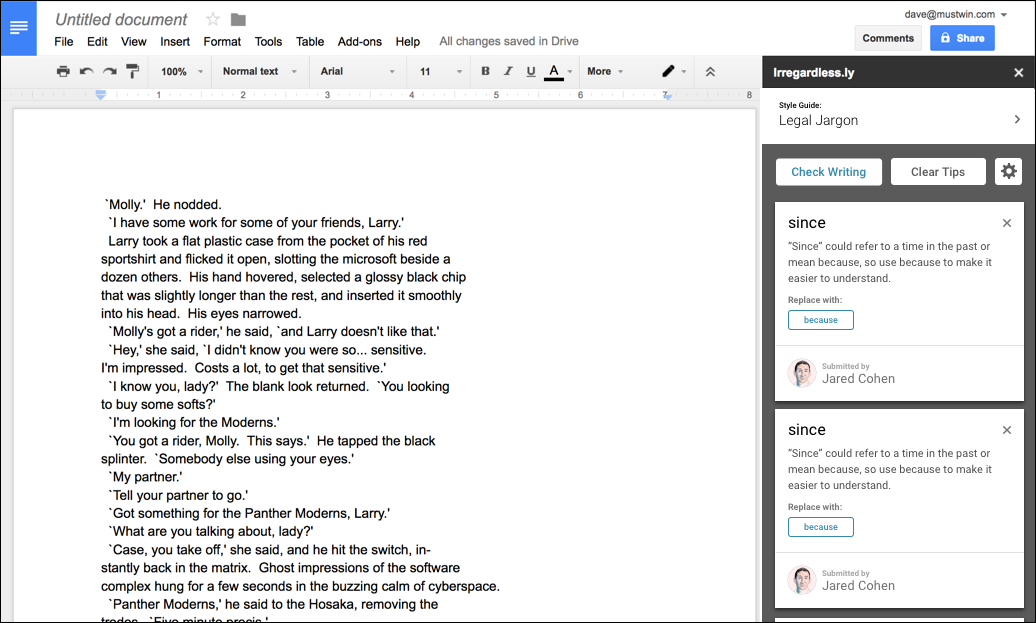Open the dave@mustwin.com account dropdown

click(955, 14)
